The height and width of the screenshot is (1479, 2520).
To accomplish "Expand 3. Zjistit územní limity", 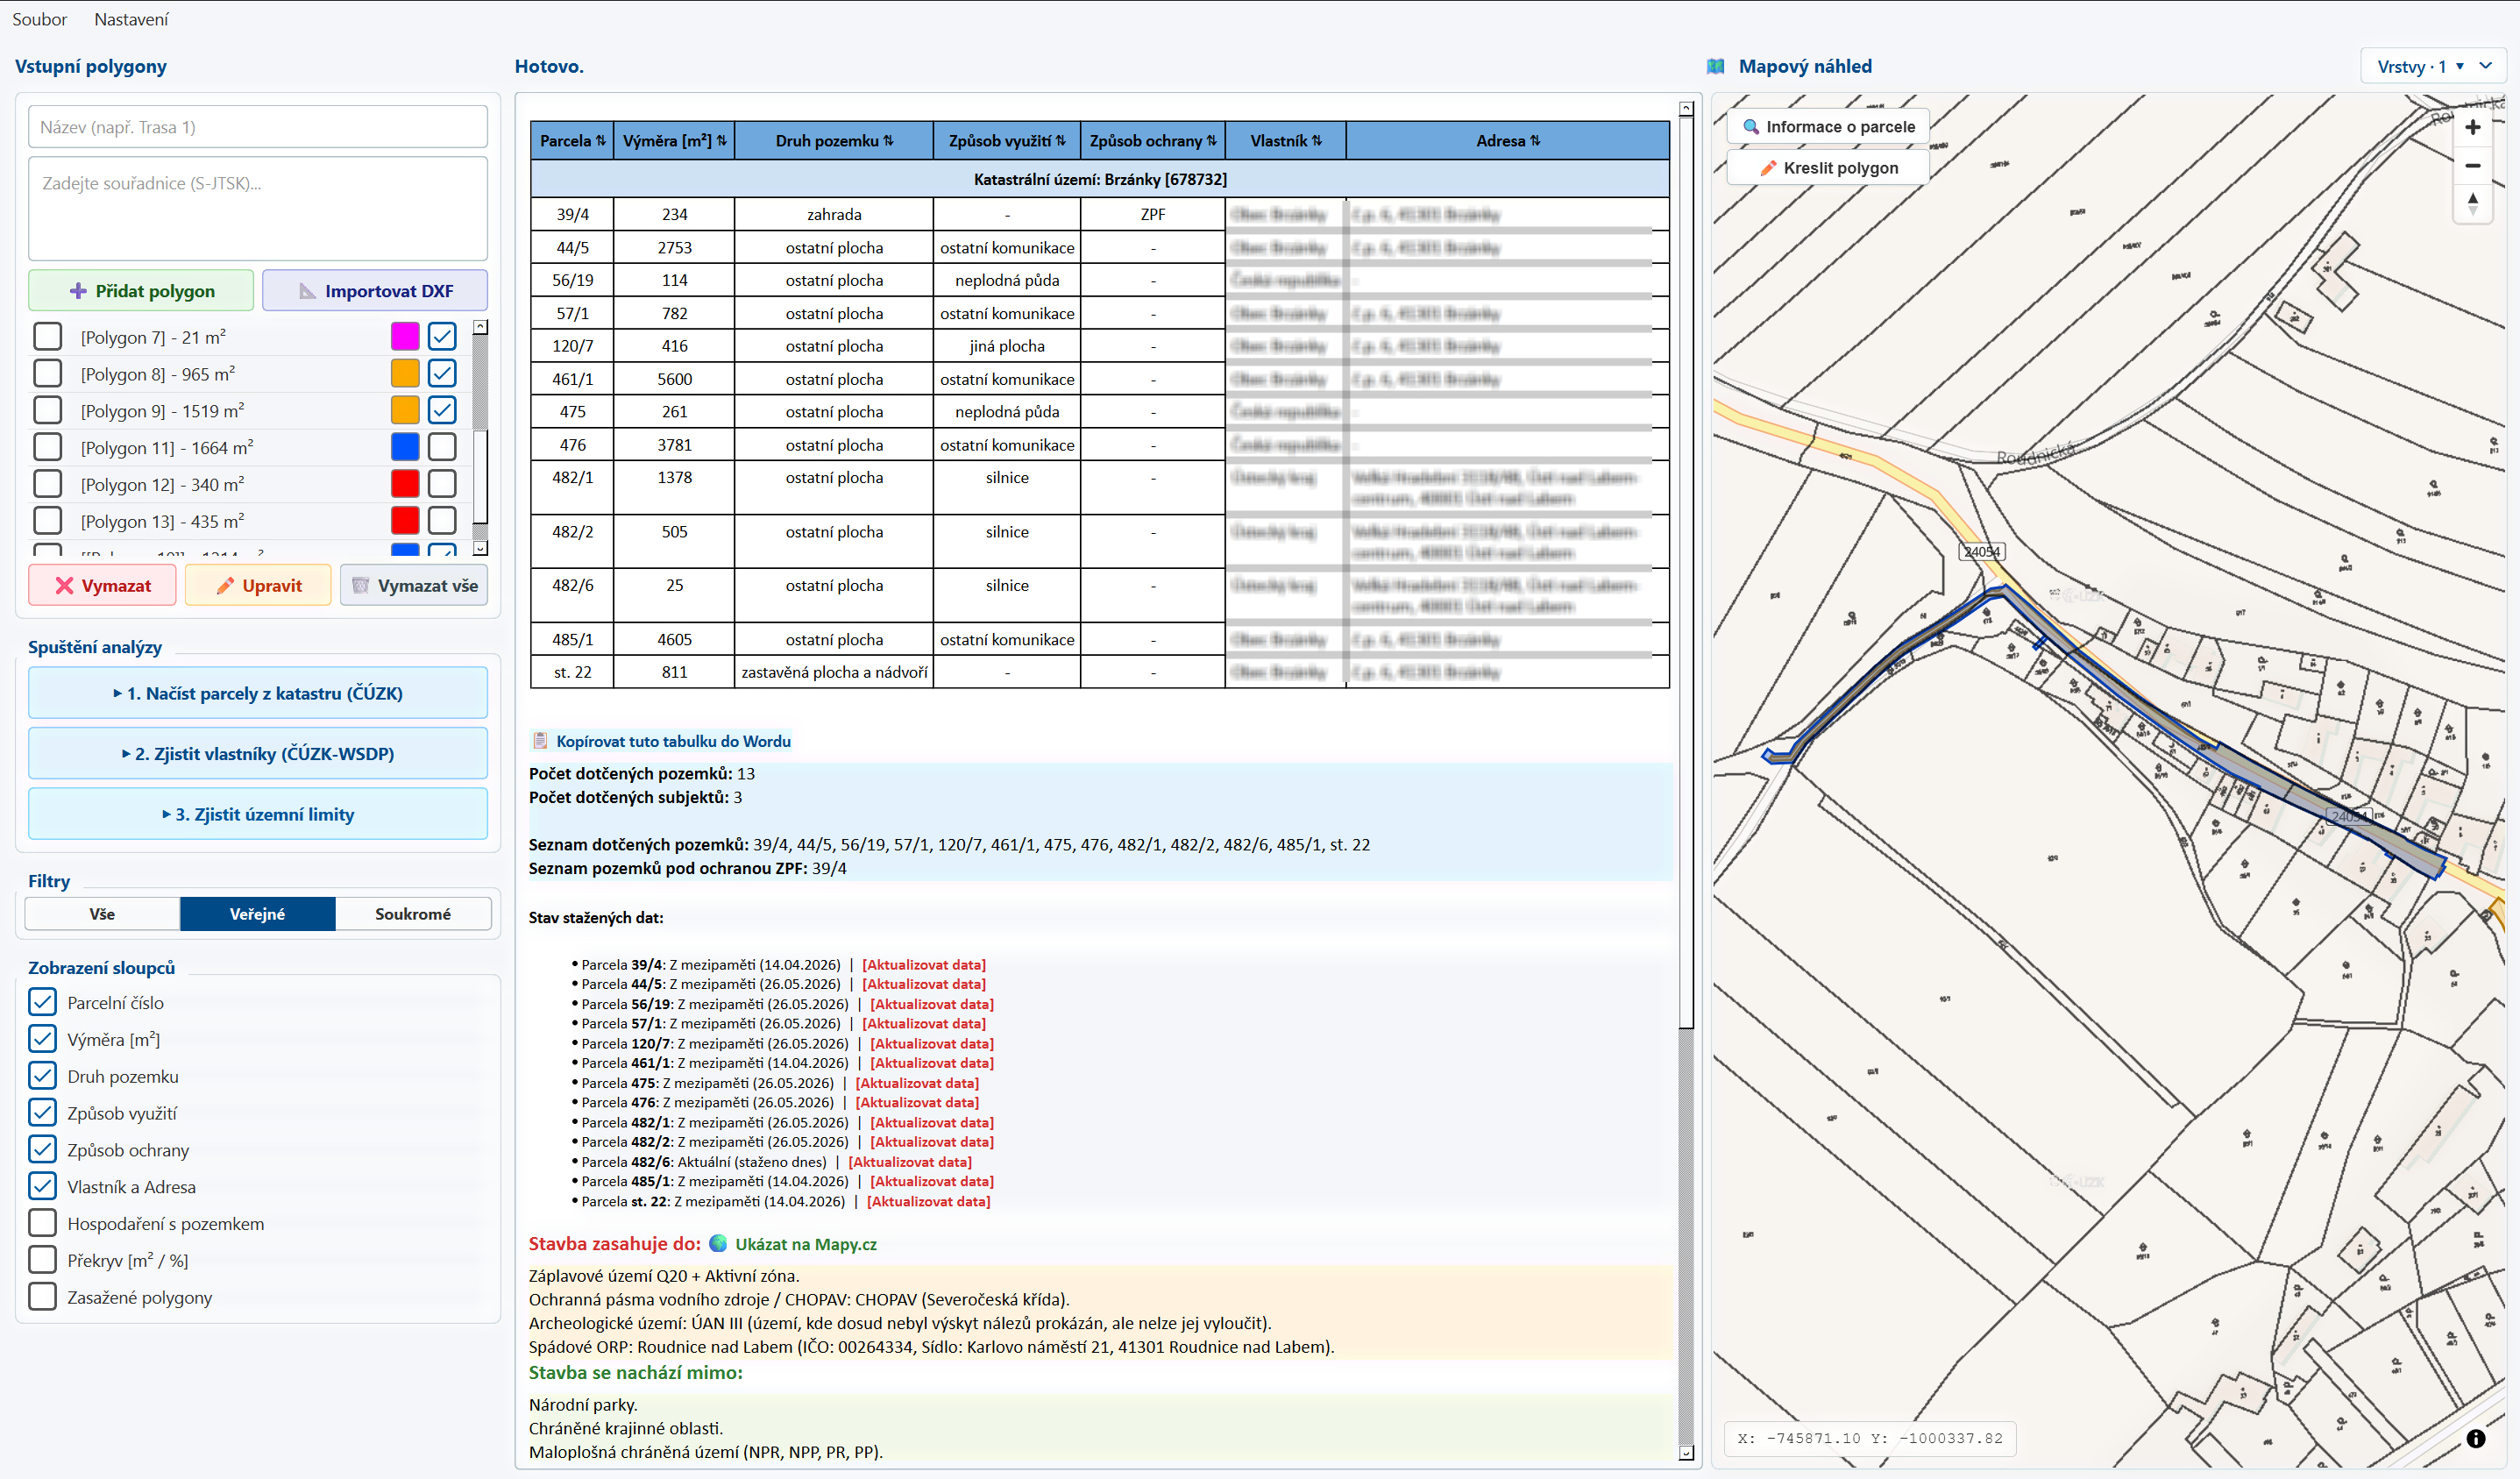I will [258, 814].
